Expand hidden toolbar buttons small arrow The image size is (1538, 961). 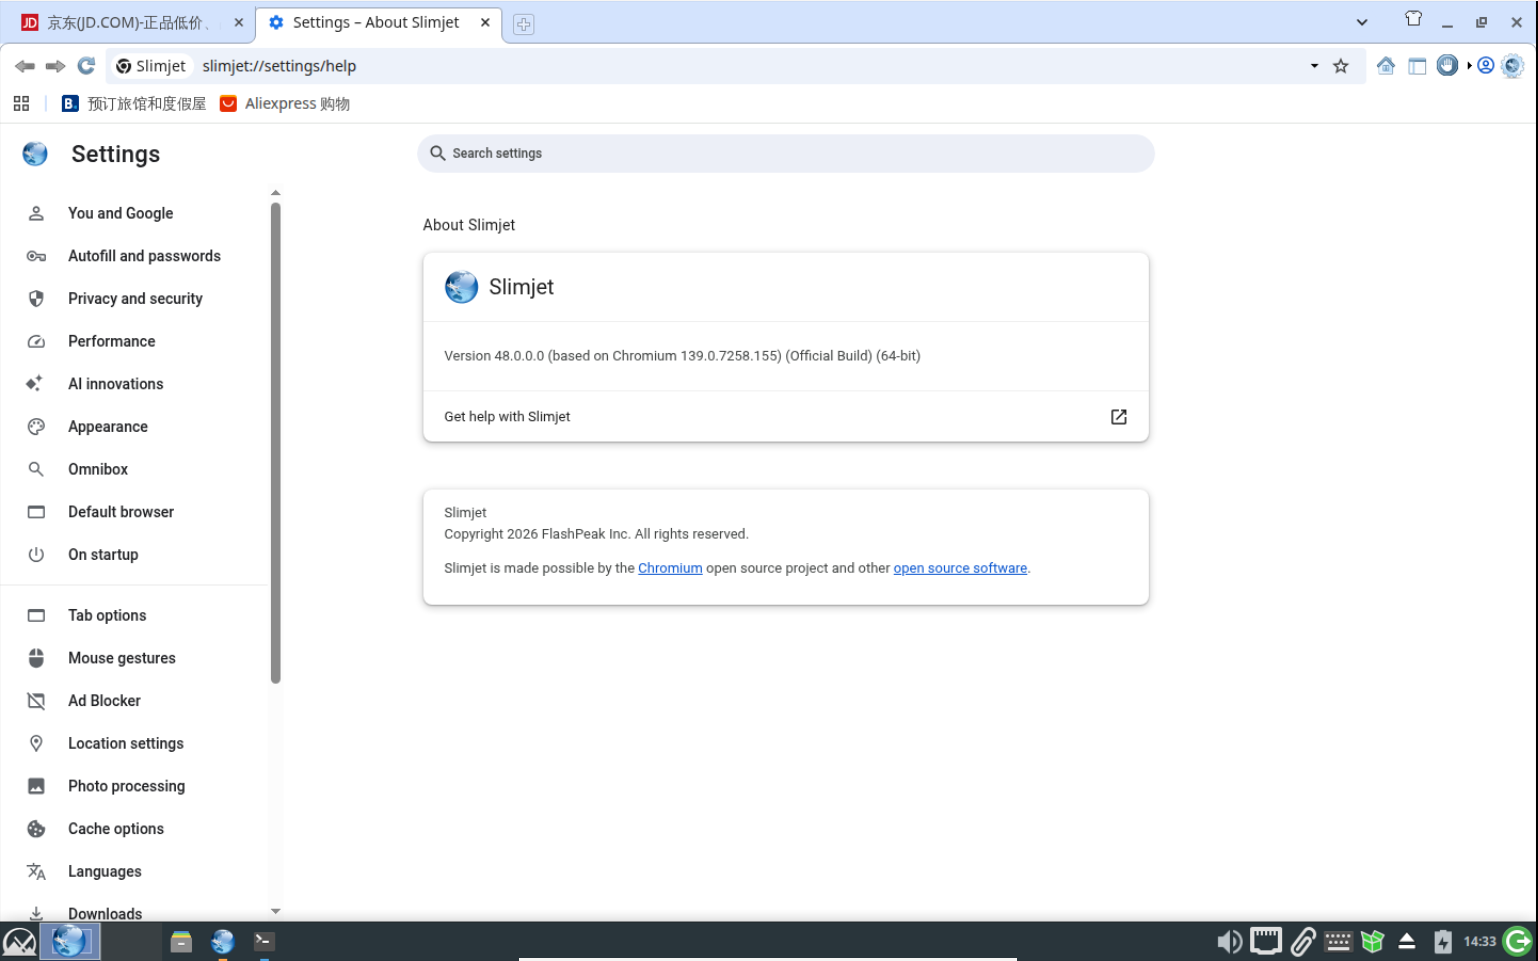(1469, 66)
